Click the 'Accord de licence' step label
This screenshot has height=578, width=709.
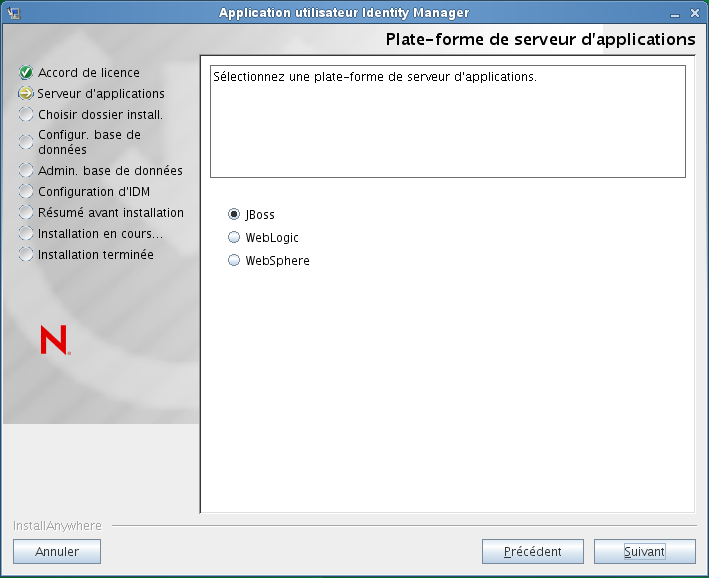coord(89,72)
